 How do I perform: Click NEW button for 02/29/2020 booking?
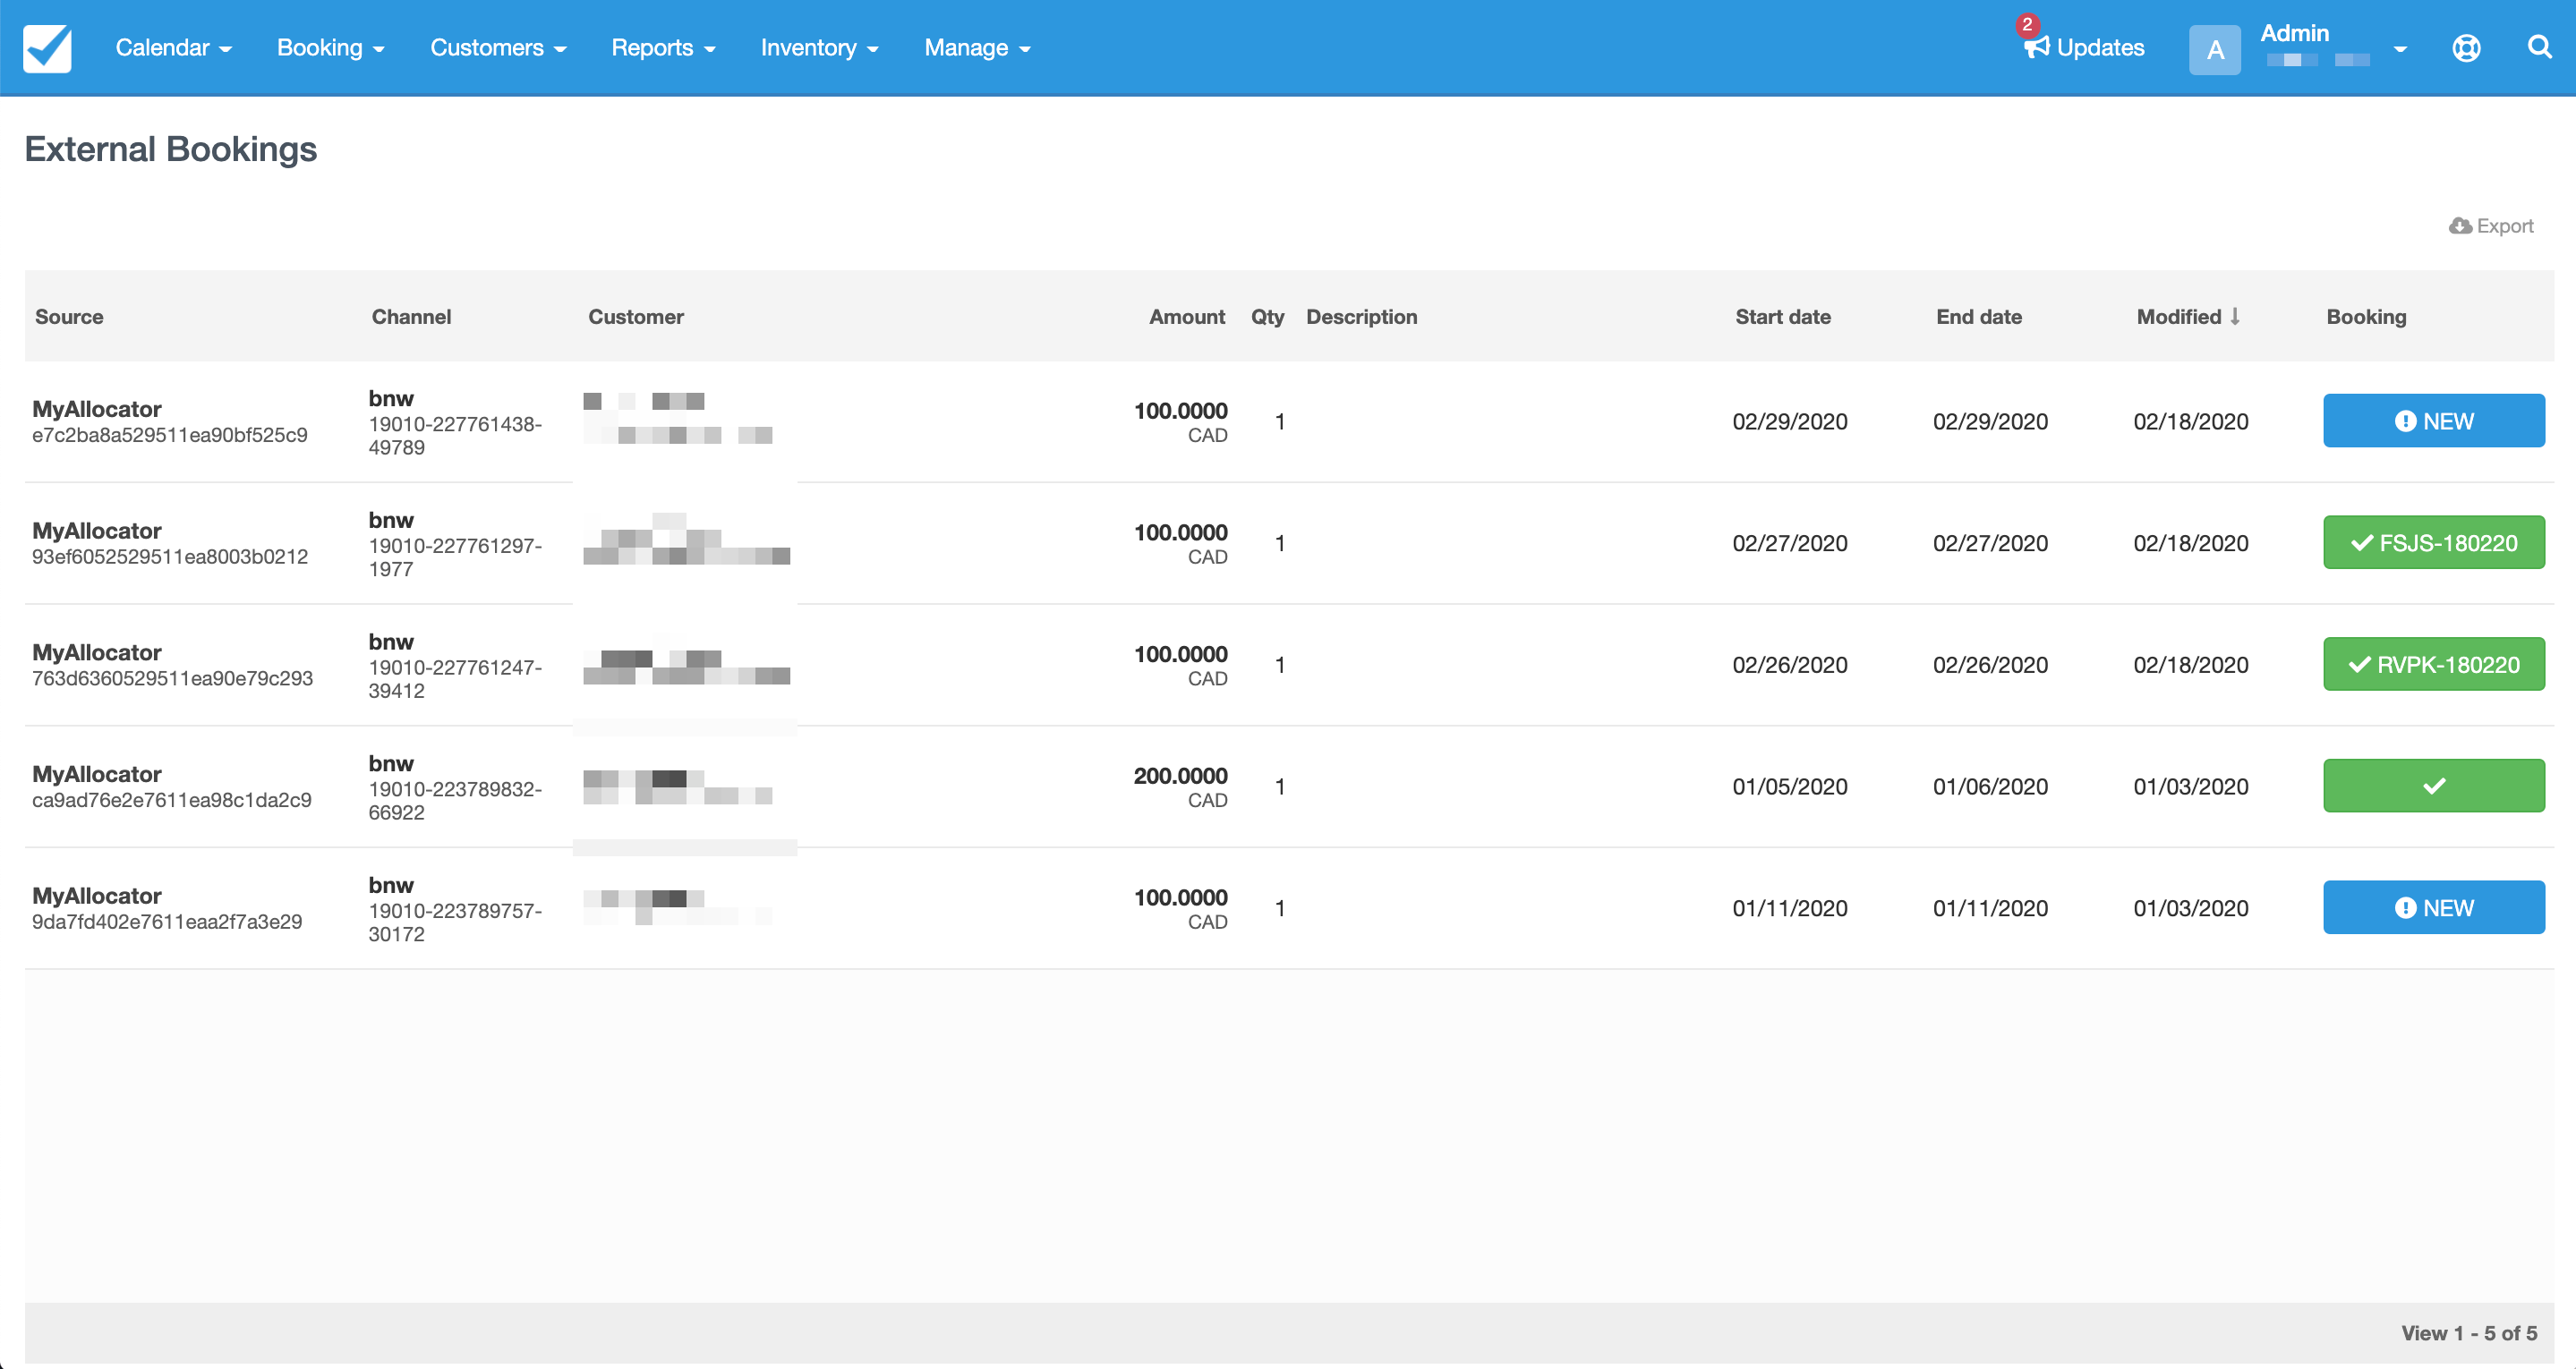[2433, 421]
